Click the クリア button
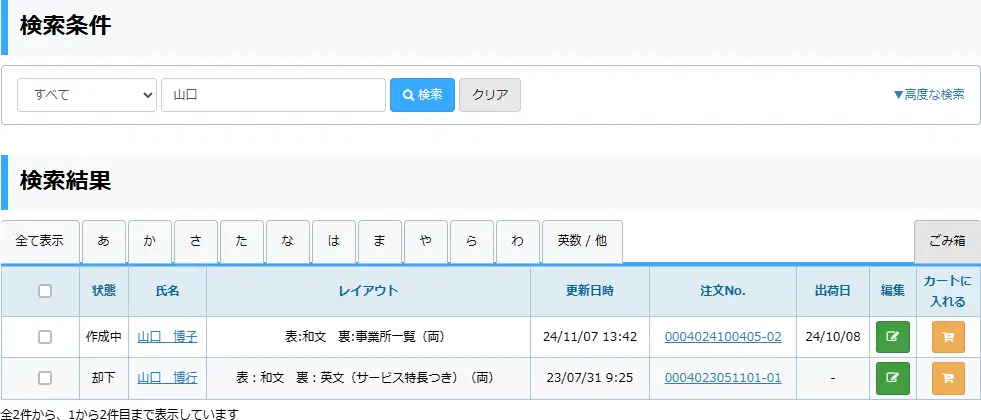Viewport: 981px width, 420px height. (490, 95)
